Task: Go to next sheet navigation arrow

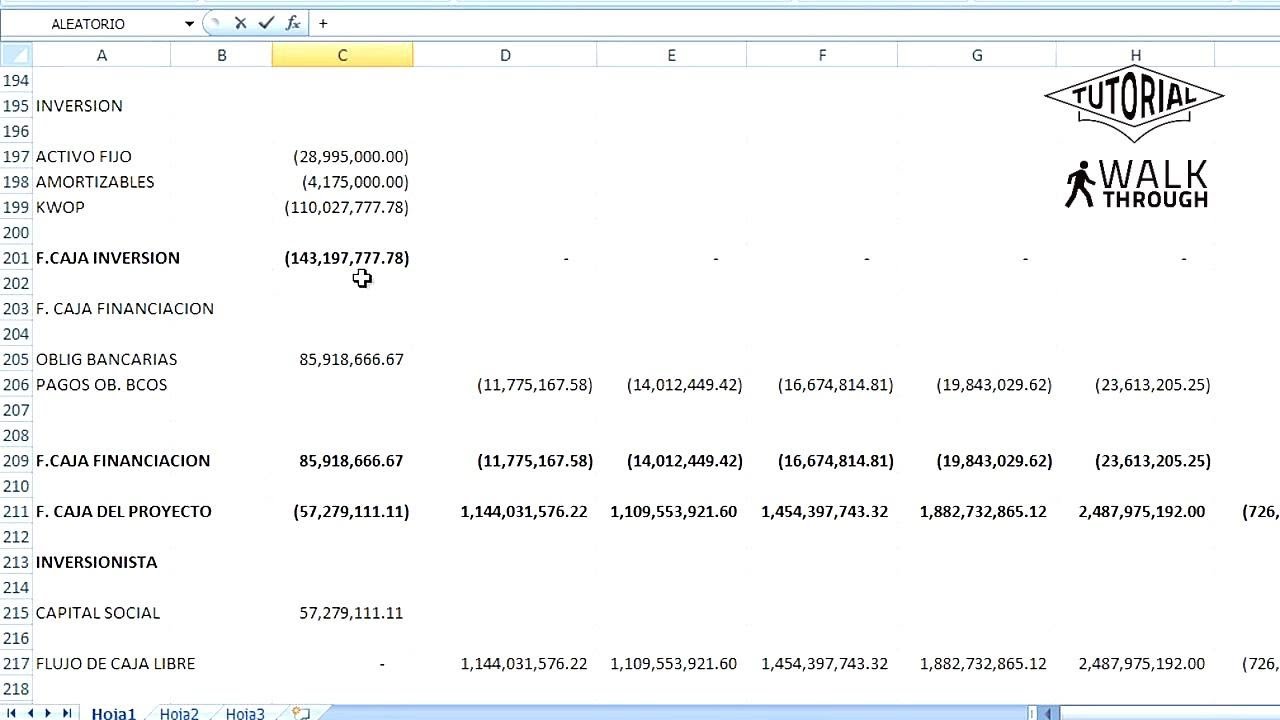Action: coord(49,713)
